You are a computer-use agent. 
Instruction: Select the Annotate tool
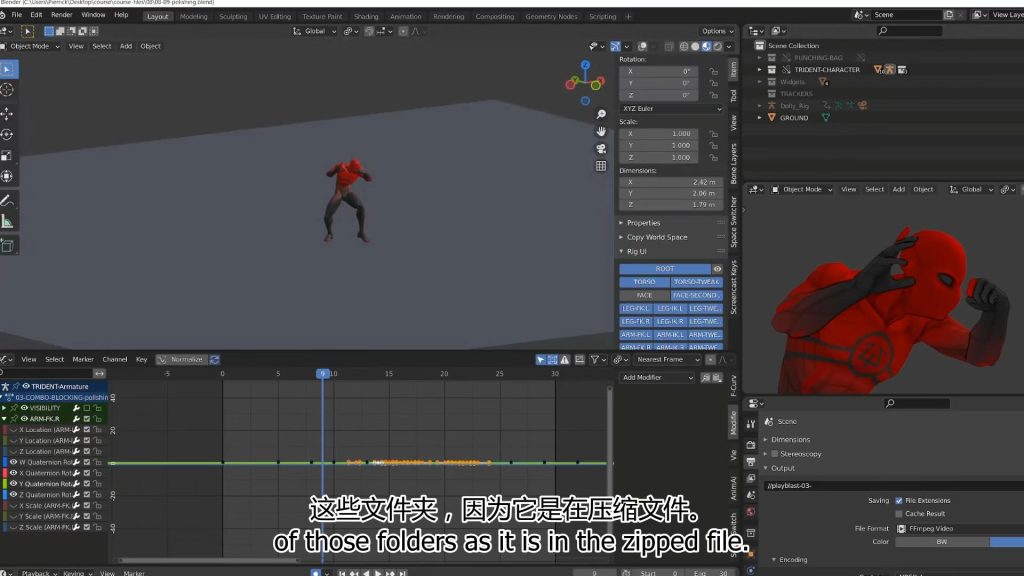[7, 200]
